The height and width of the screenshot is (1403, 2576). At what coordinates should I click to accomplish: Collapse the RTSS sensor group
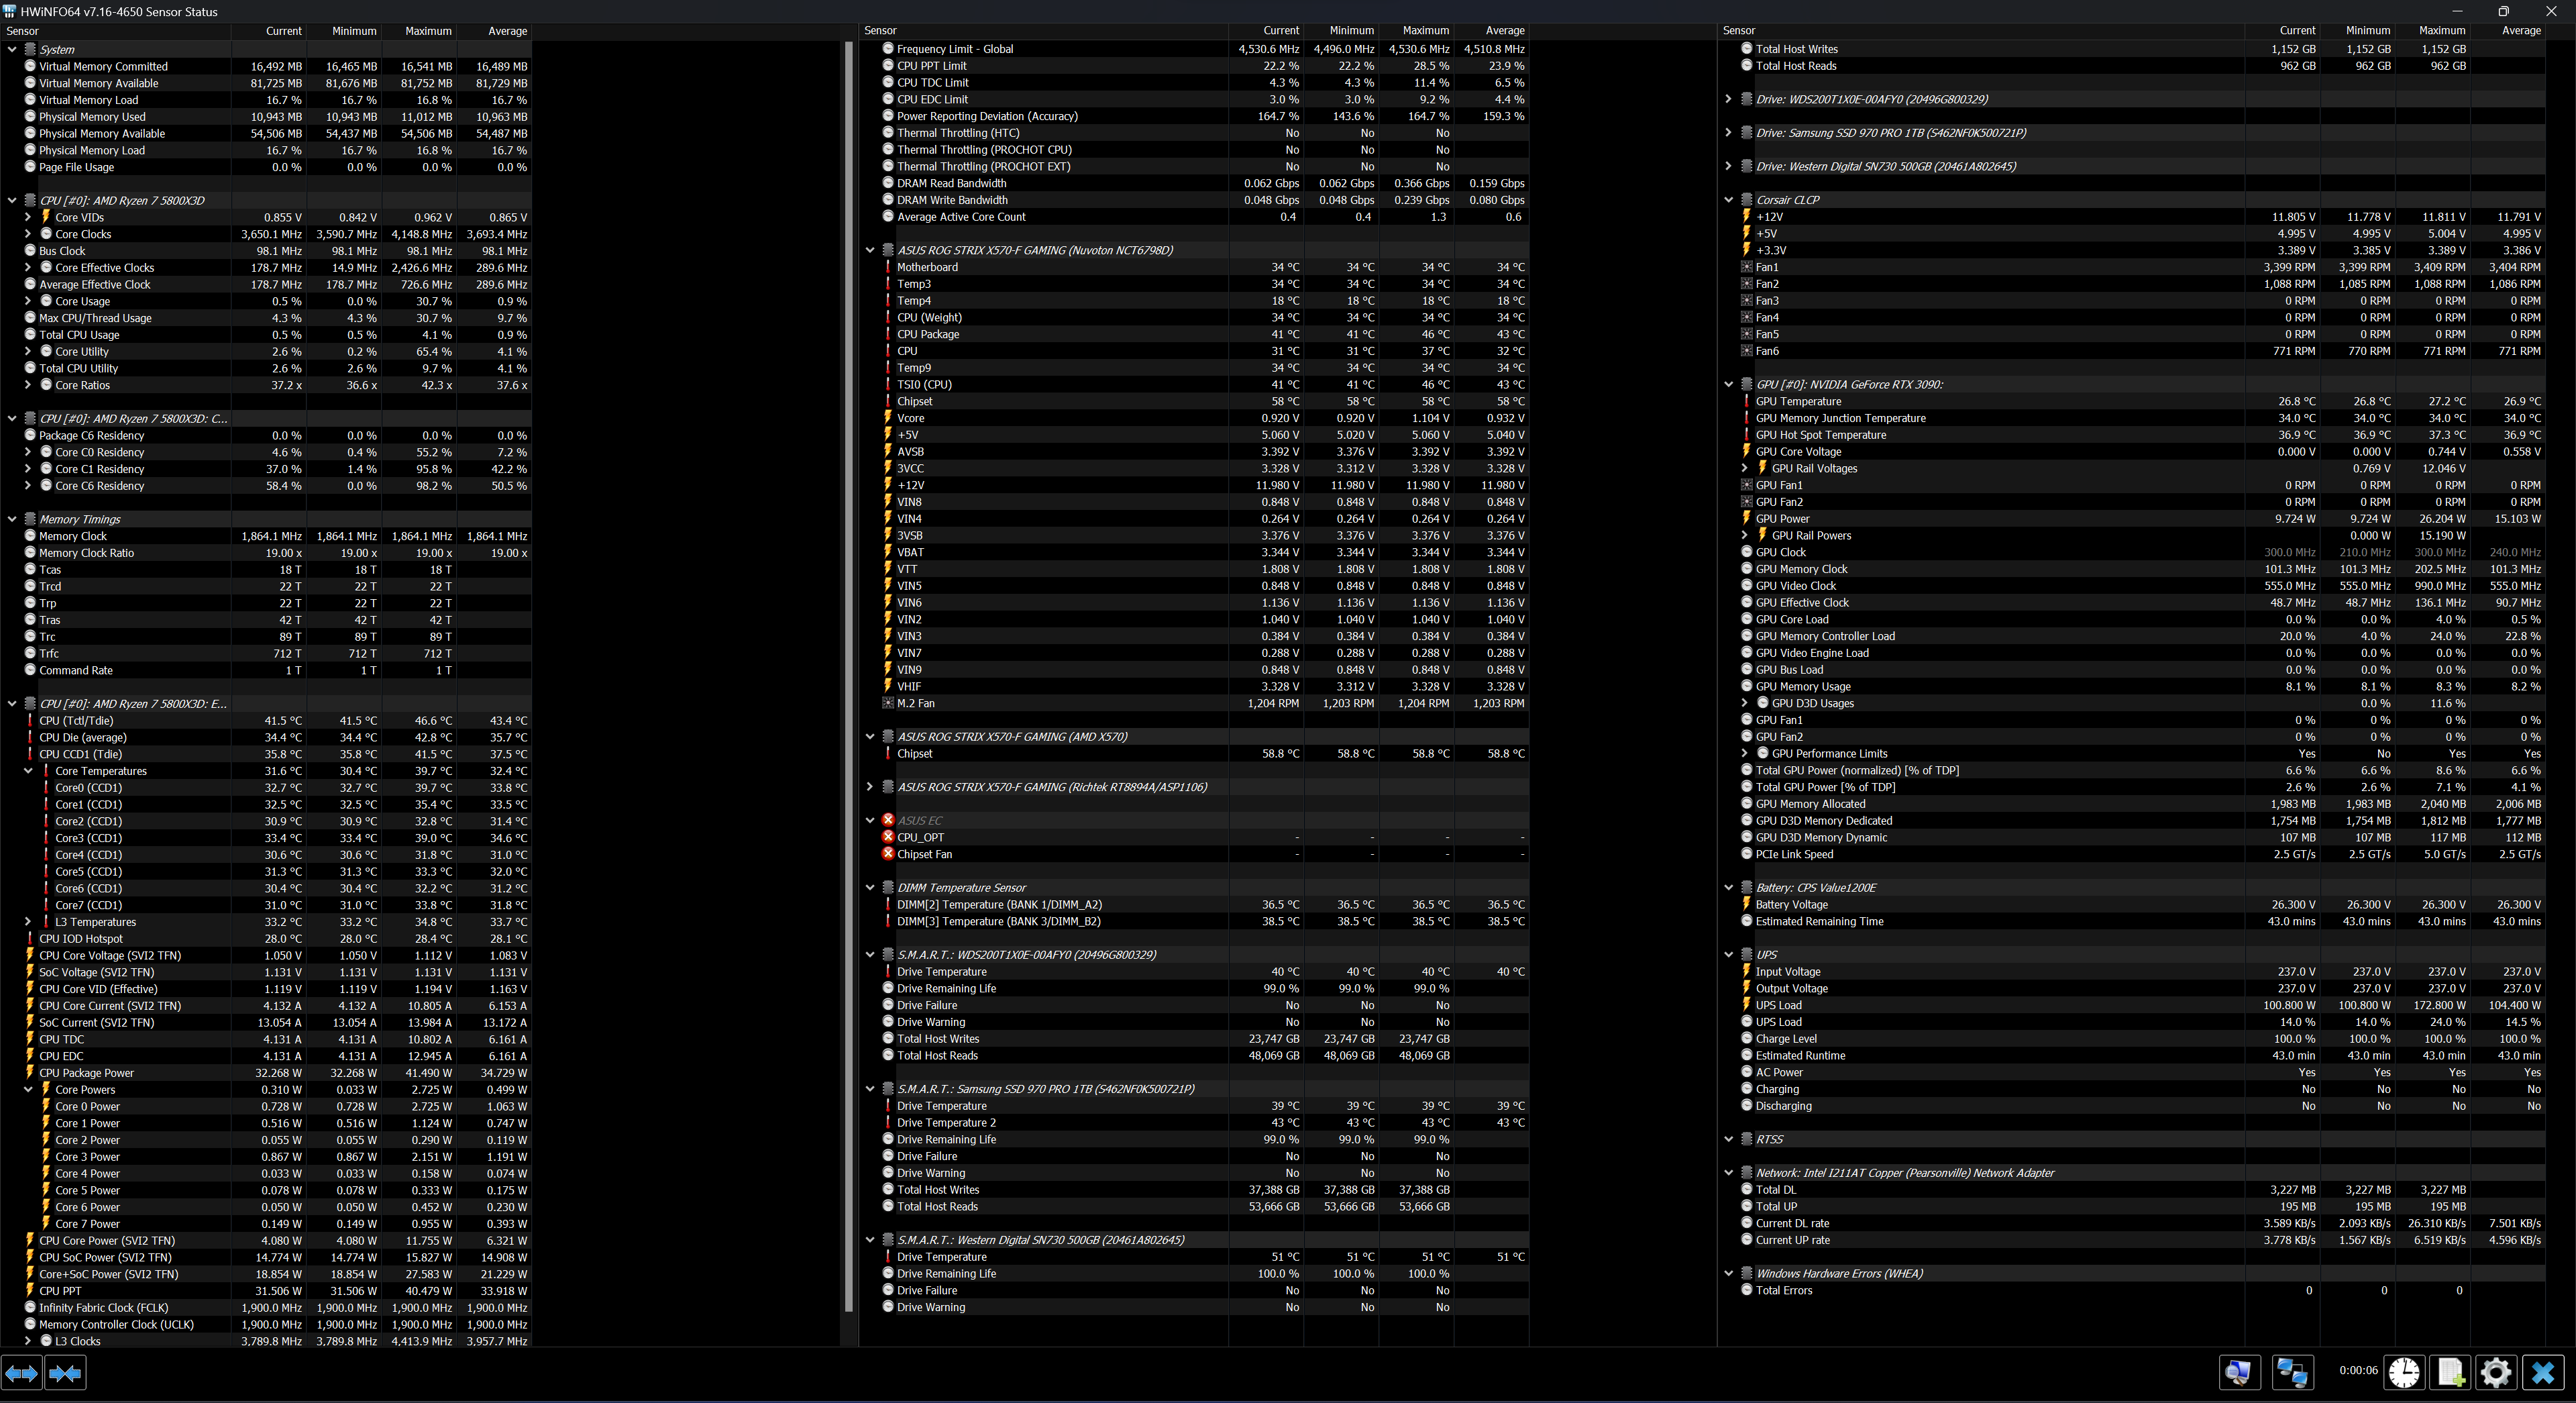coord(1728,1139)
